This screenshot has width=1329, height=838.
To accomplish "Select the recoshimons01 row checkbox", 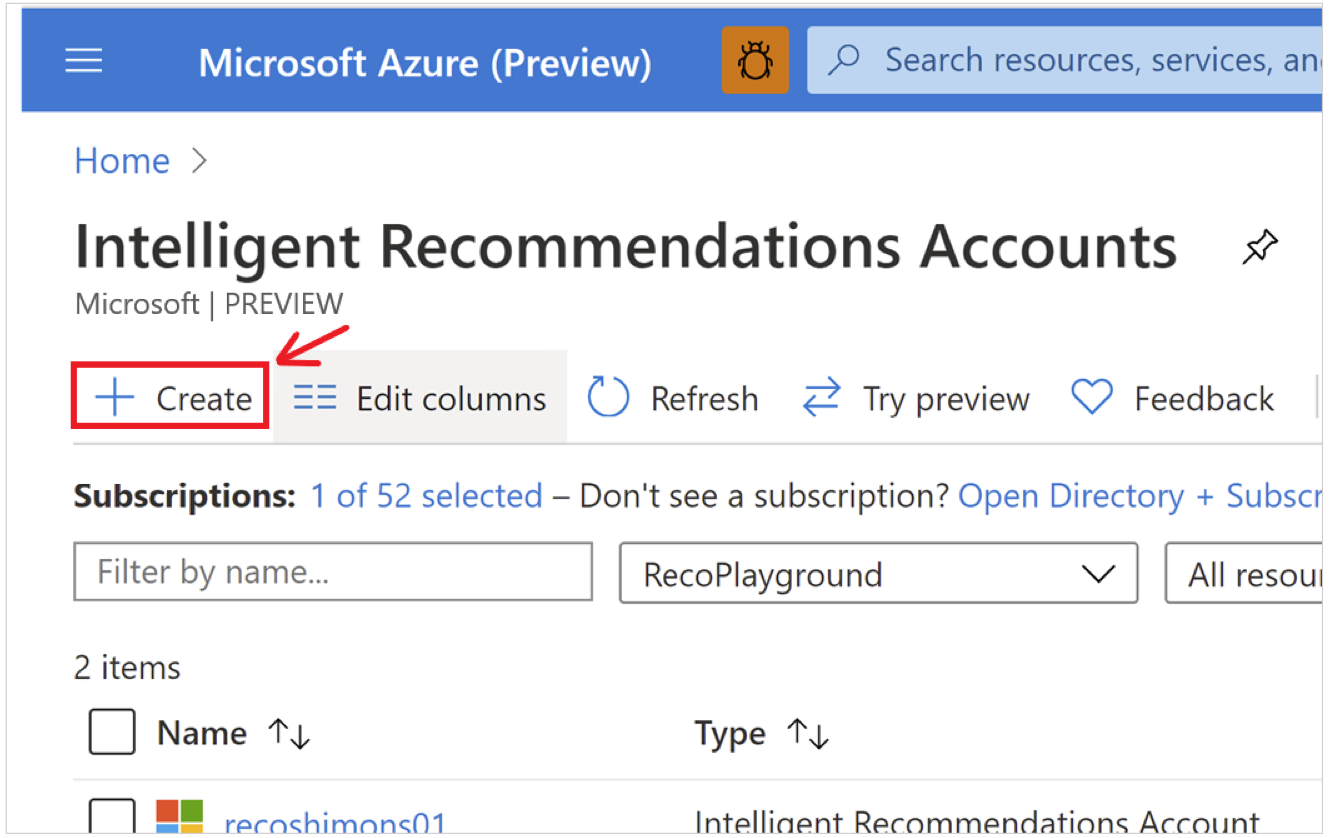I will [111, 817].
